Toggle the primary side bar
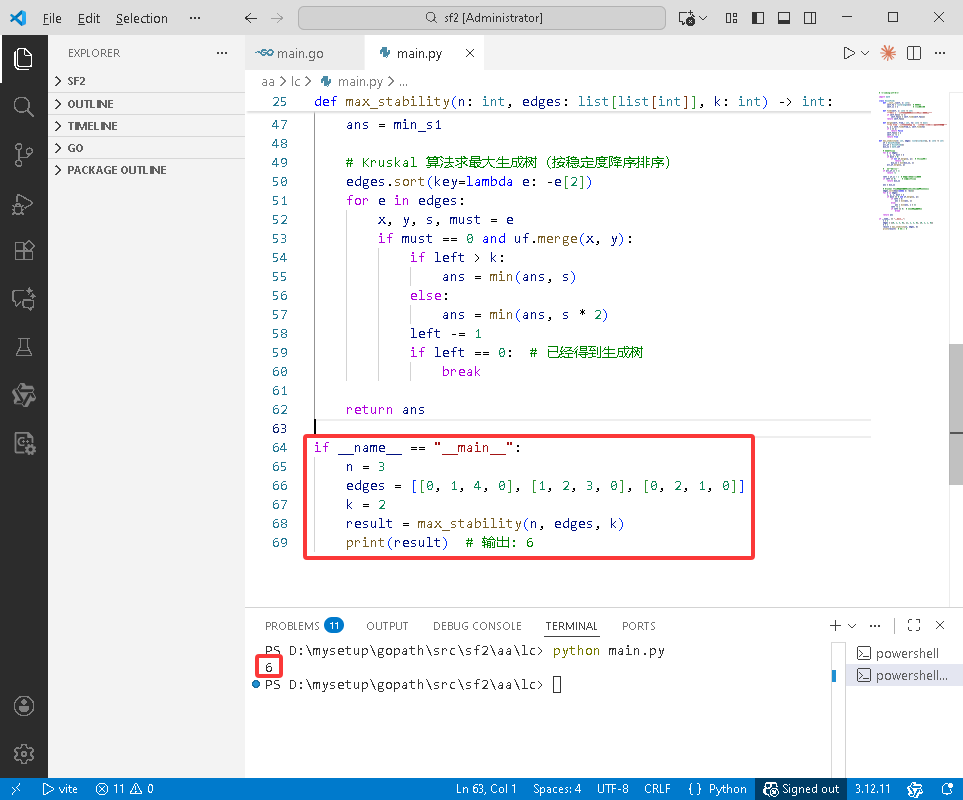The height and width of the screenshot is (800, 963). click(758, 18)
